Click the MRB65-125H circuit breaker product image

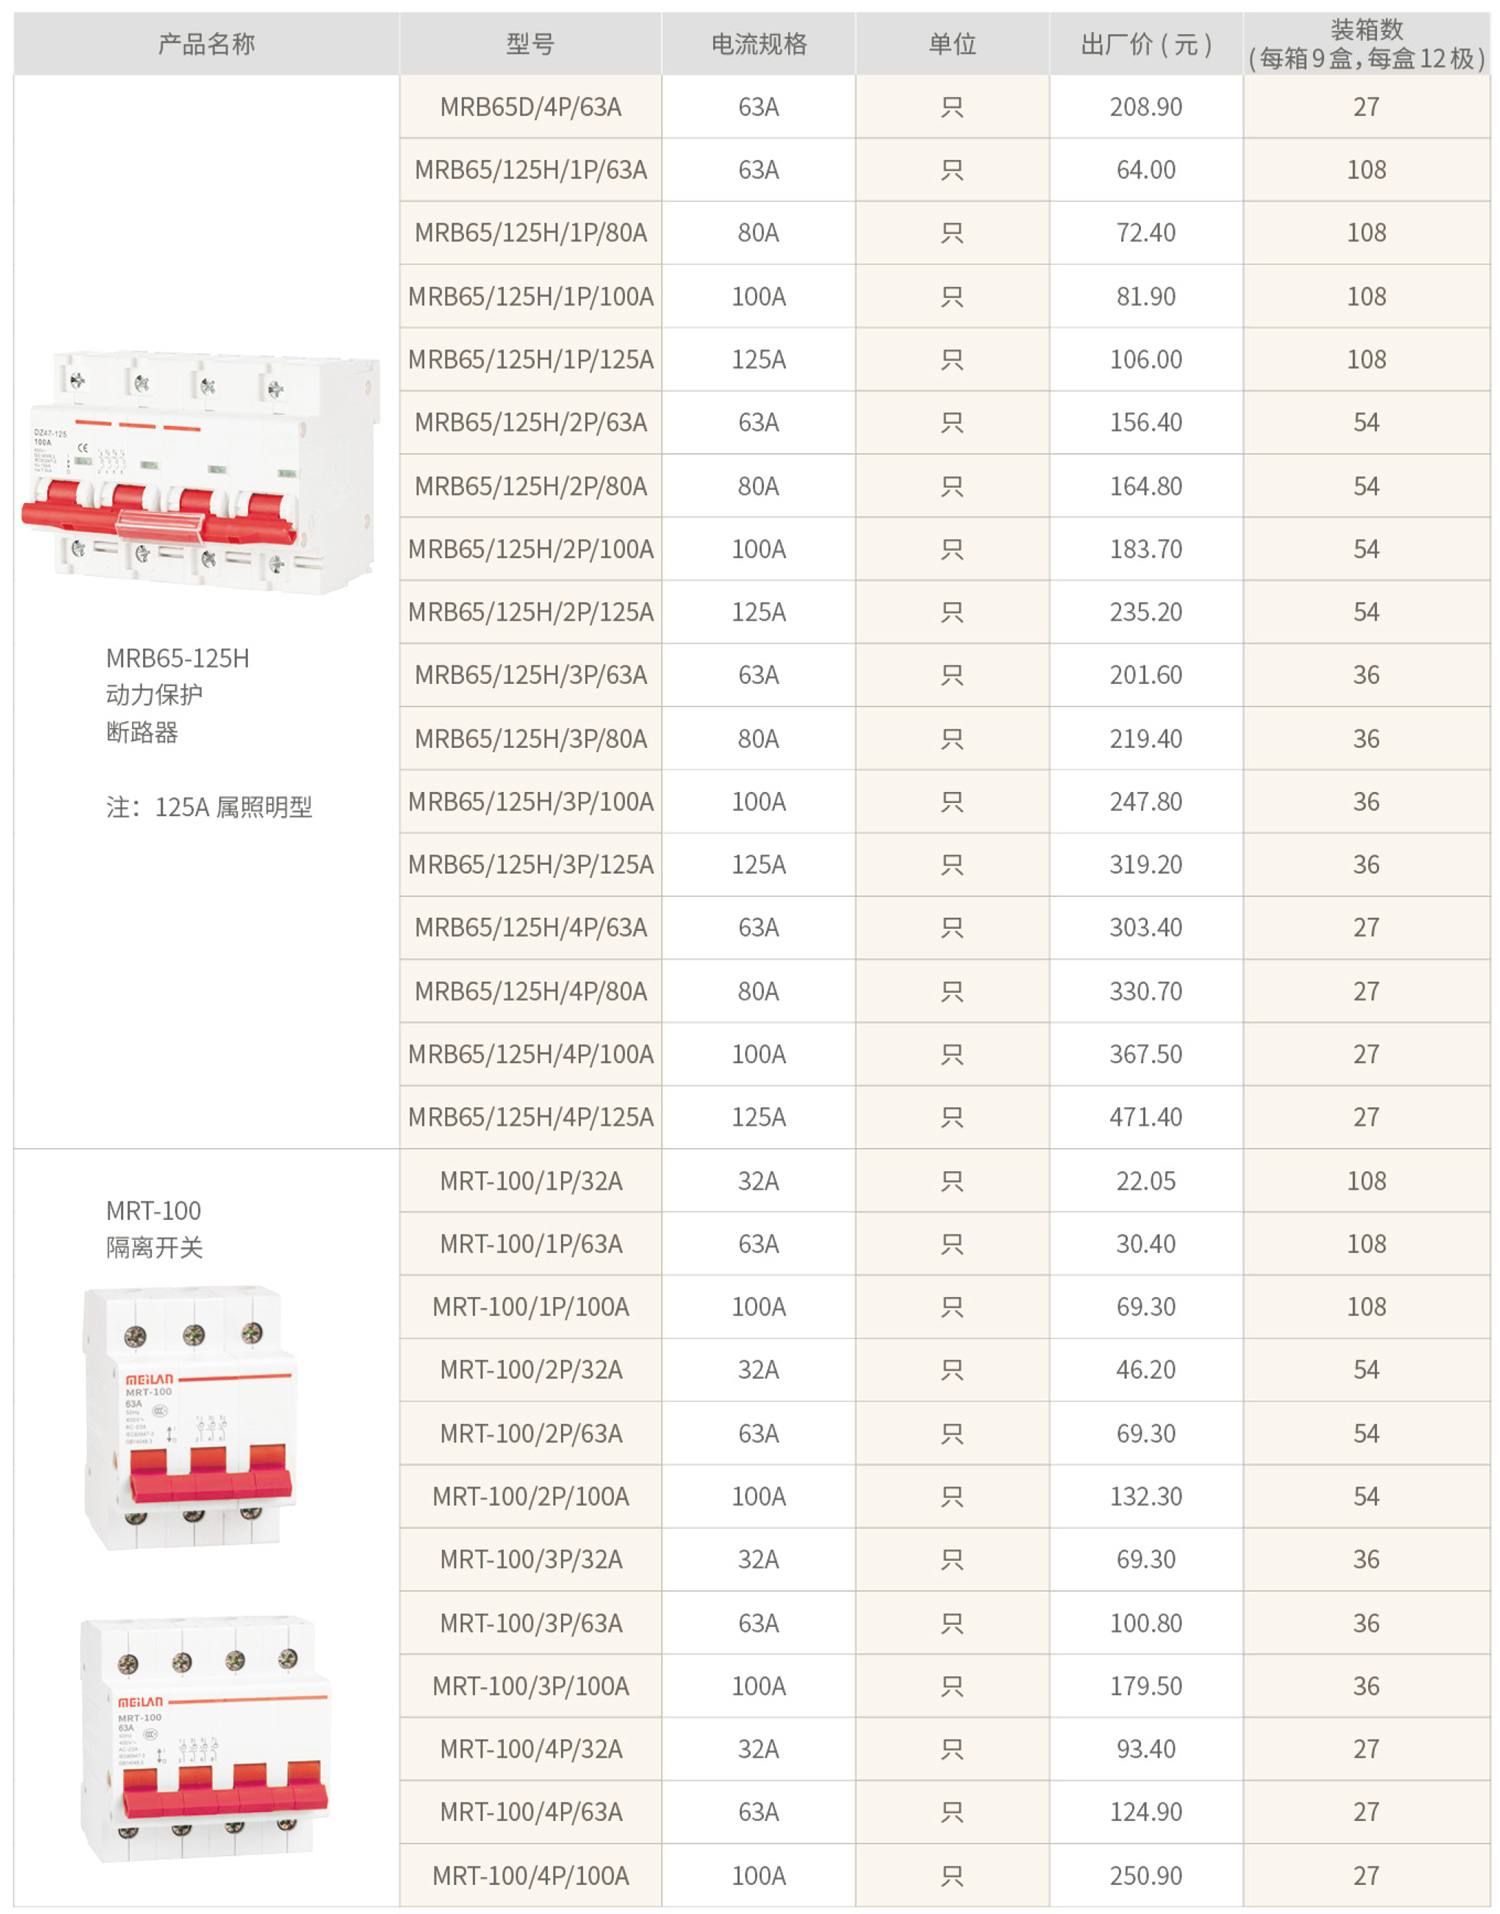point(201,472)
